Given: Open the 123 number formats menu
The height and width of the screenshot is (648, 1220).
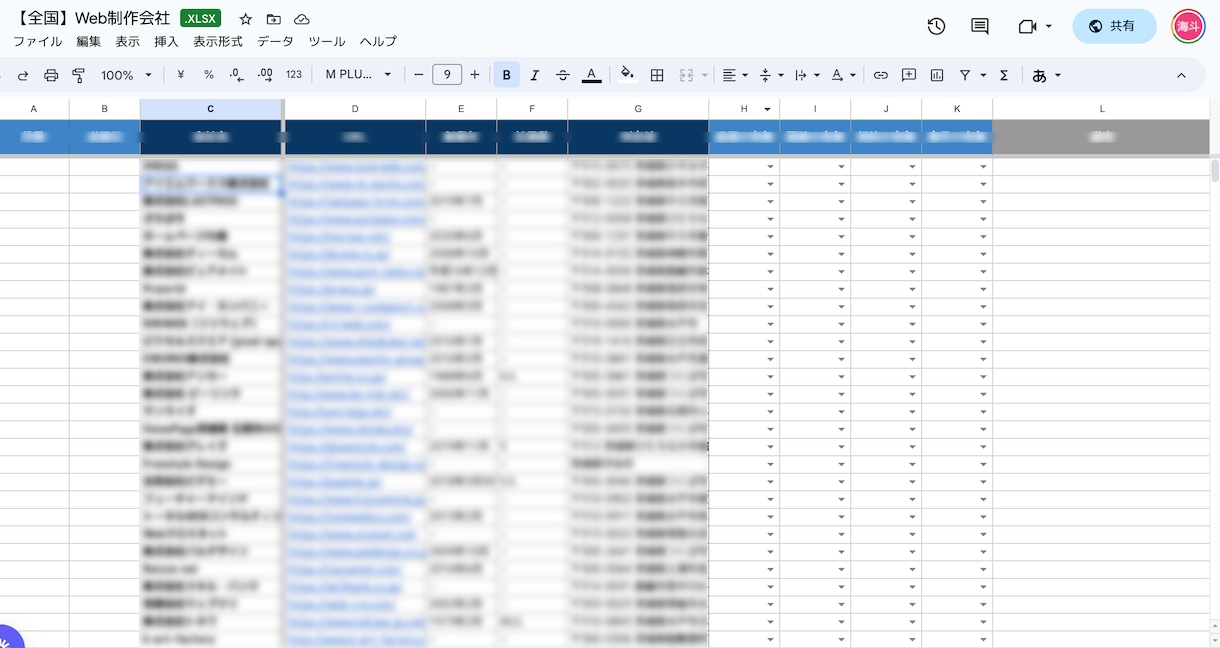Looking at the screenshot, I should click(x=294, y=75).
